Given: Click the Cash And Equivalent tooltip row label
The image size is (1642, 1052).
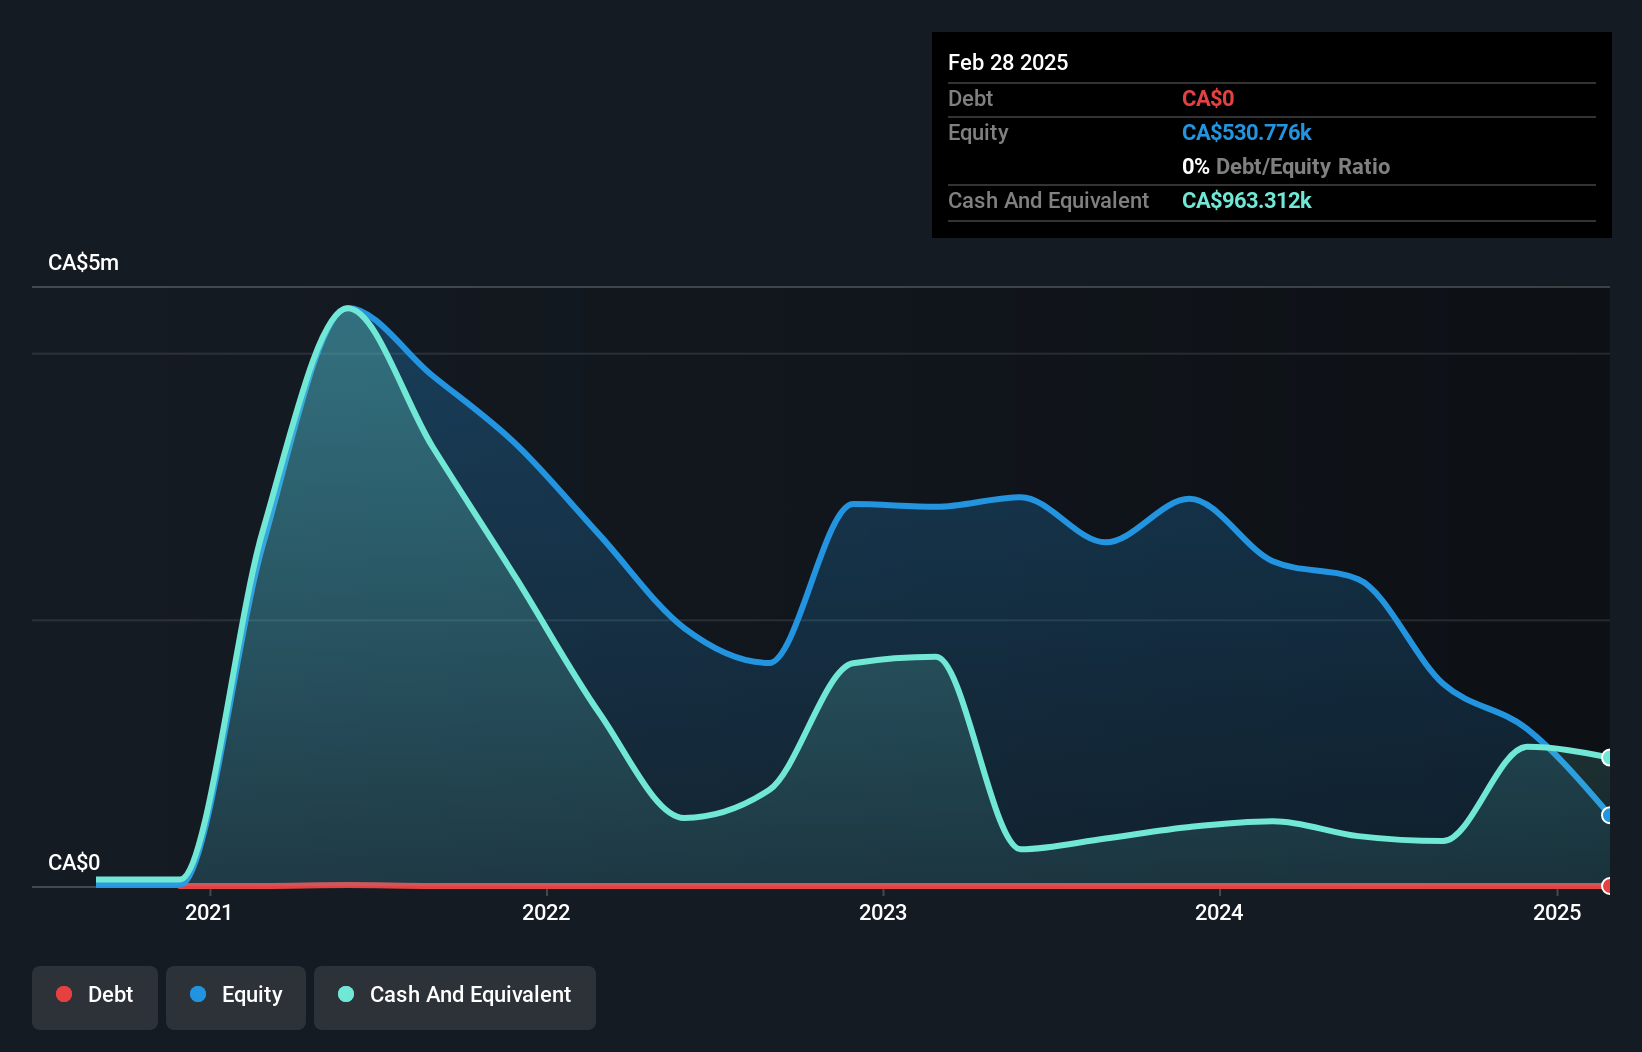Looking at the screenshot, I should coord(1048,200).
